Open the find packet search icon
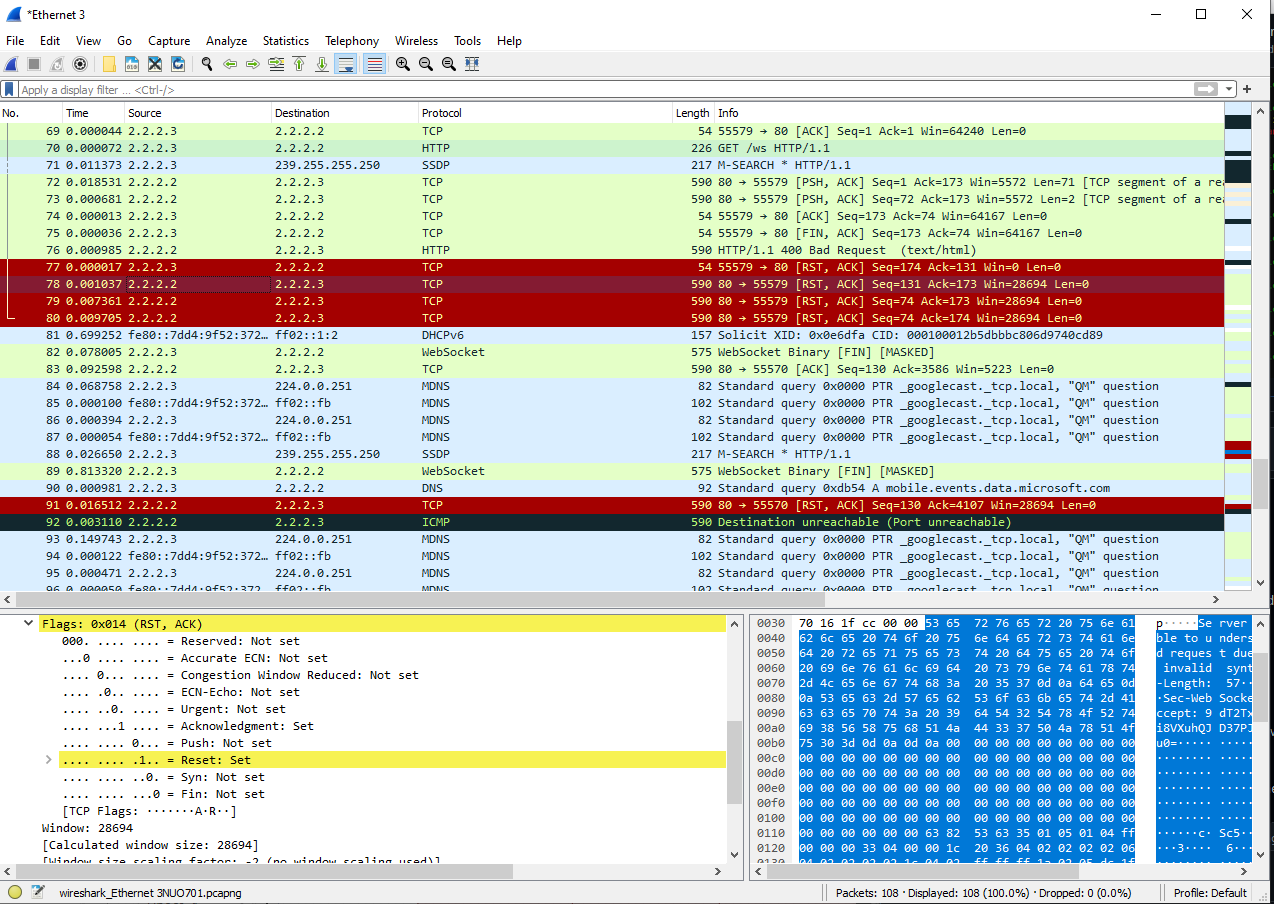Viewport: 1274px width, 904px height. 206,64
